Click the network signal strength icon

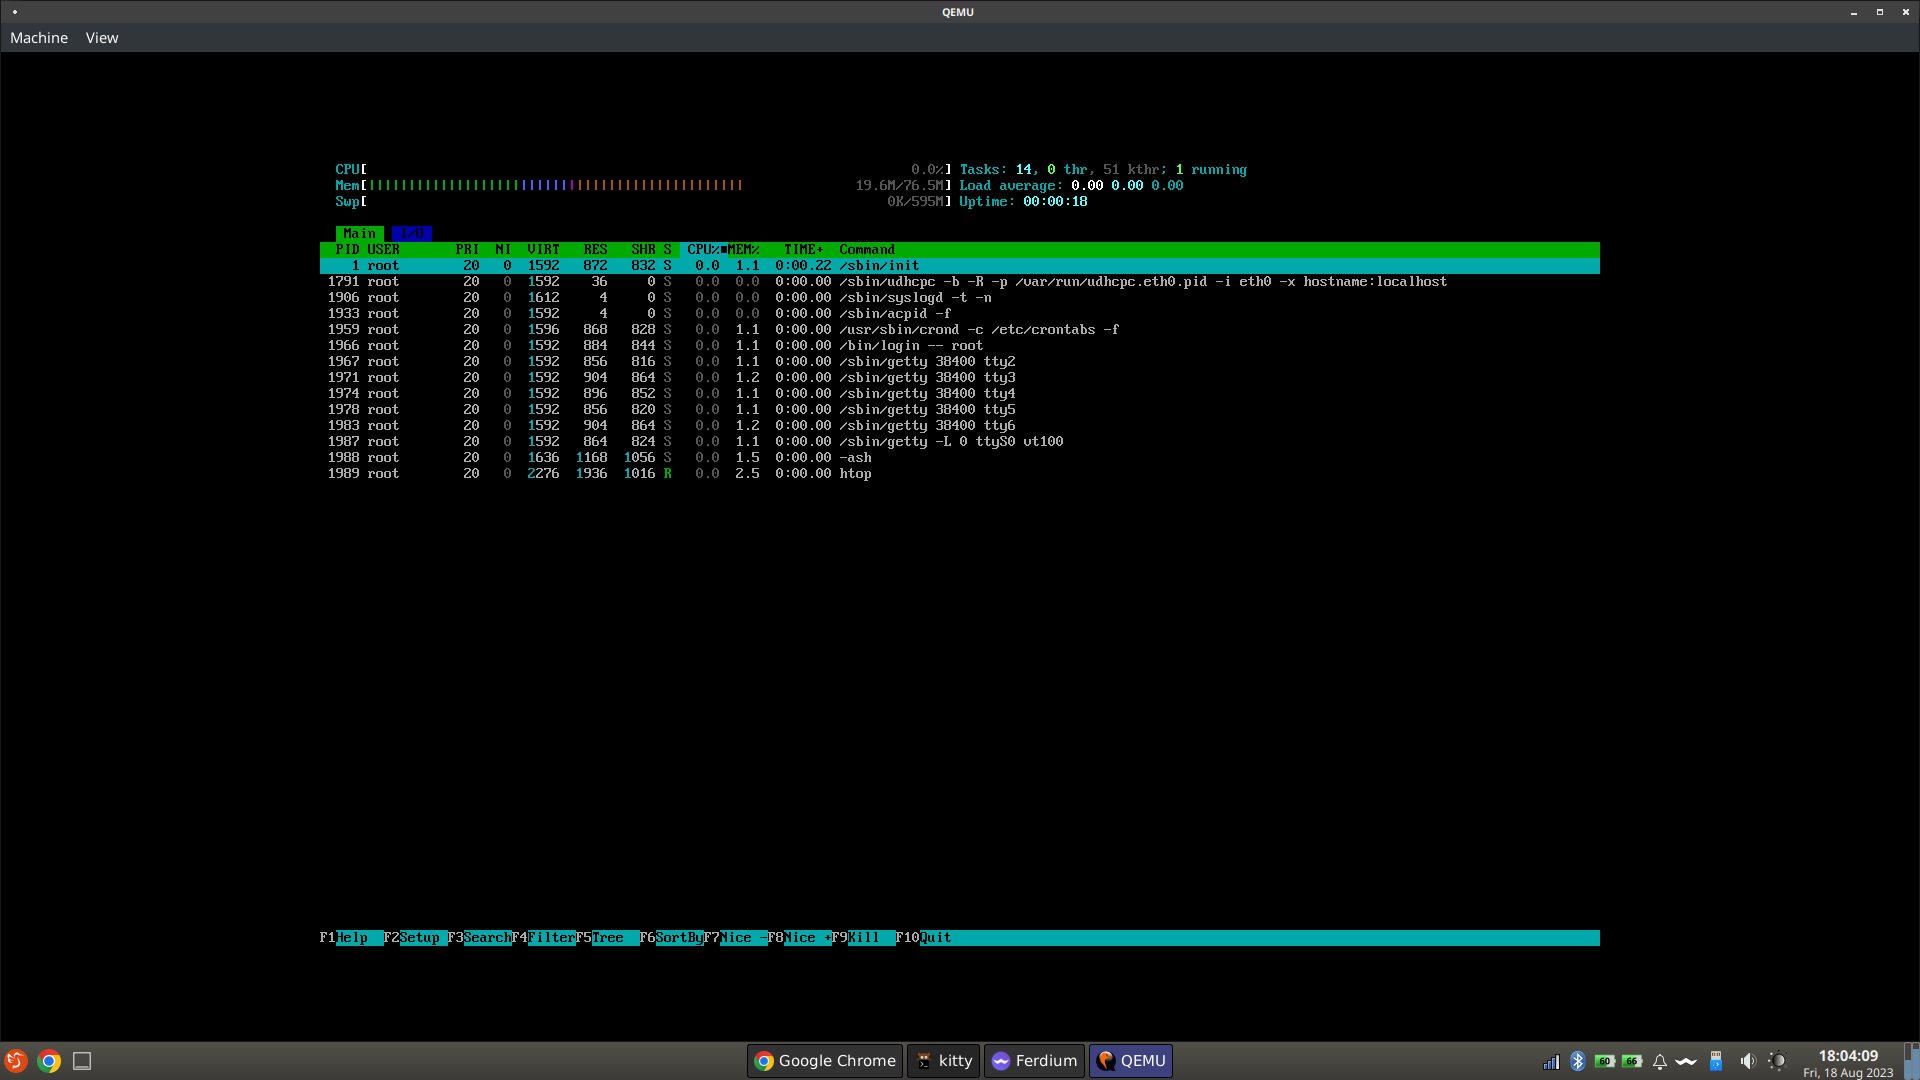[x=1551, y=1061]
